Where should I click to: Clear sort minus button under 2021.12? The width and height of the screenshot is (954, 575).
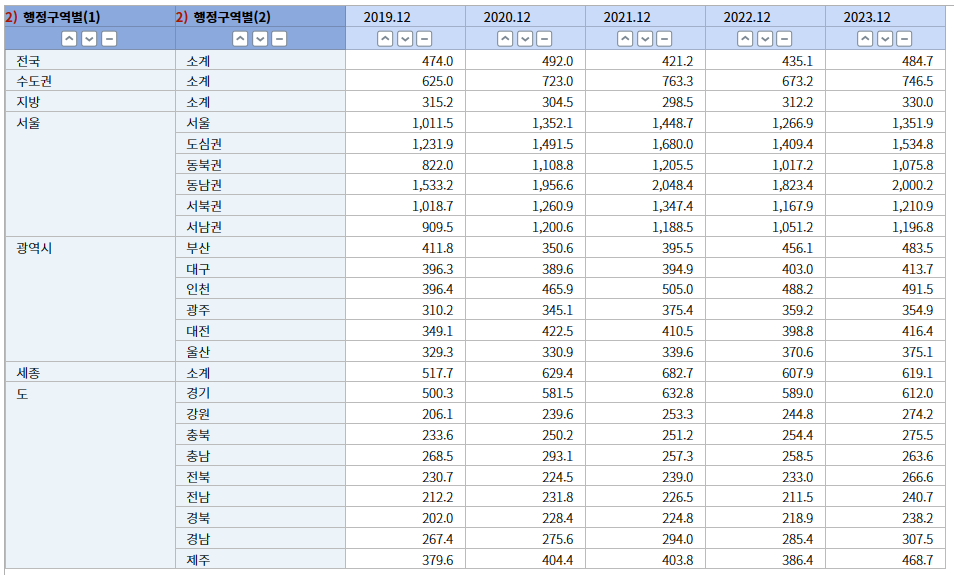click(664, 39)
